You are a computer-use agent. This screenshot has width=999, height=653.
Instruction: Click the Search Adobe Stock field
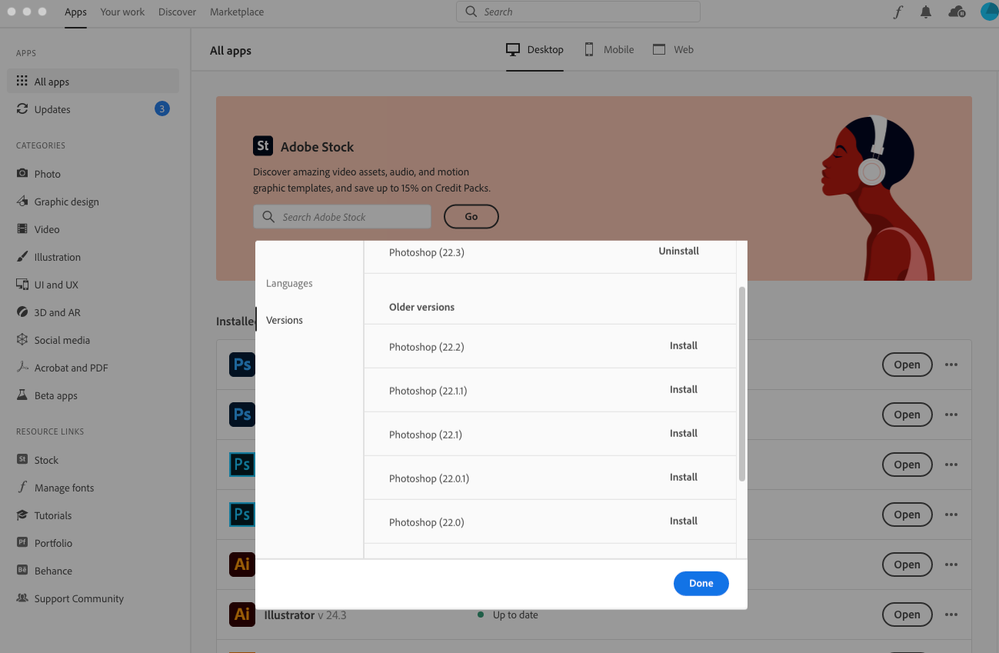pos(342,217)
